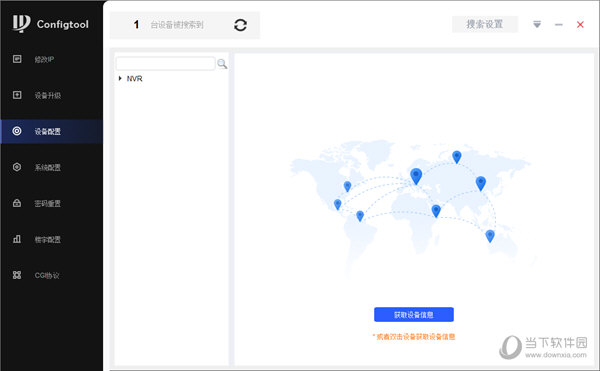Focus the device tree search input field
Image resolution: width=600 pixels, height=371 pixels.
click(165, 63)
